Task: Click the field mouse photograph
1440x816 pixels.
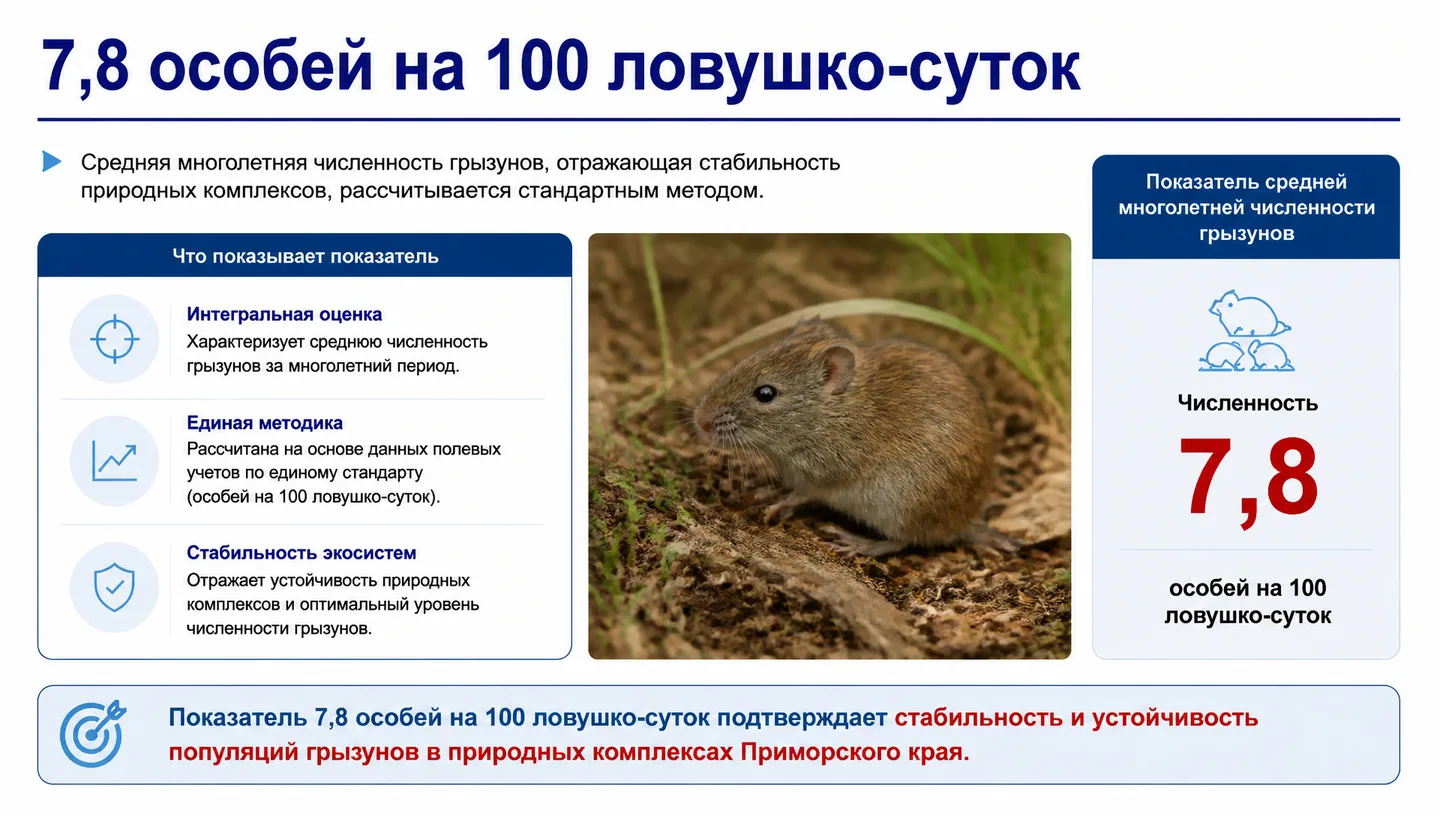Action: coord(829,446)
